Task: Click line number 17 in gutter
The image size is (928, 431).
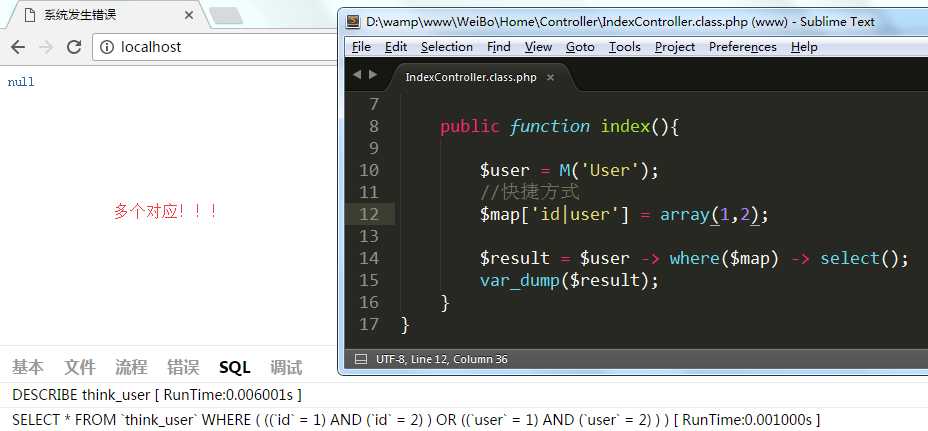Action: coord(369,324)
